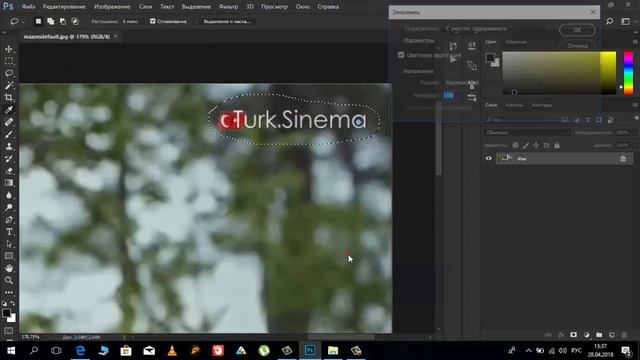Viewport: 640px width, 360px height.
Task: Click the Subtract from selection icon
Action: [63, 21]
